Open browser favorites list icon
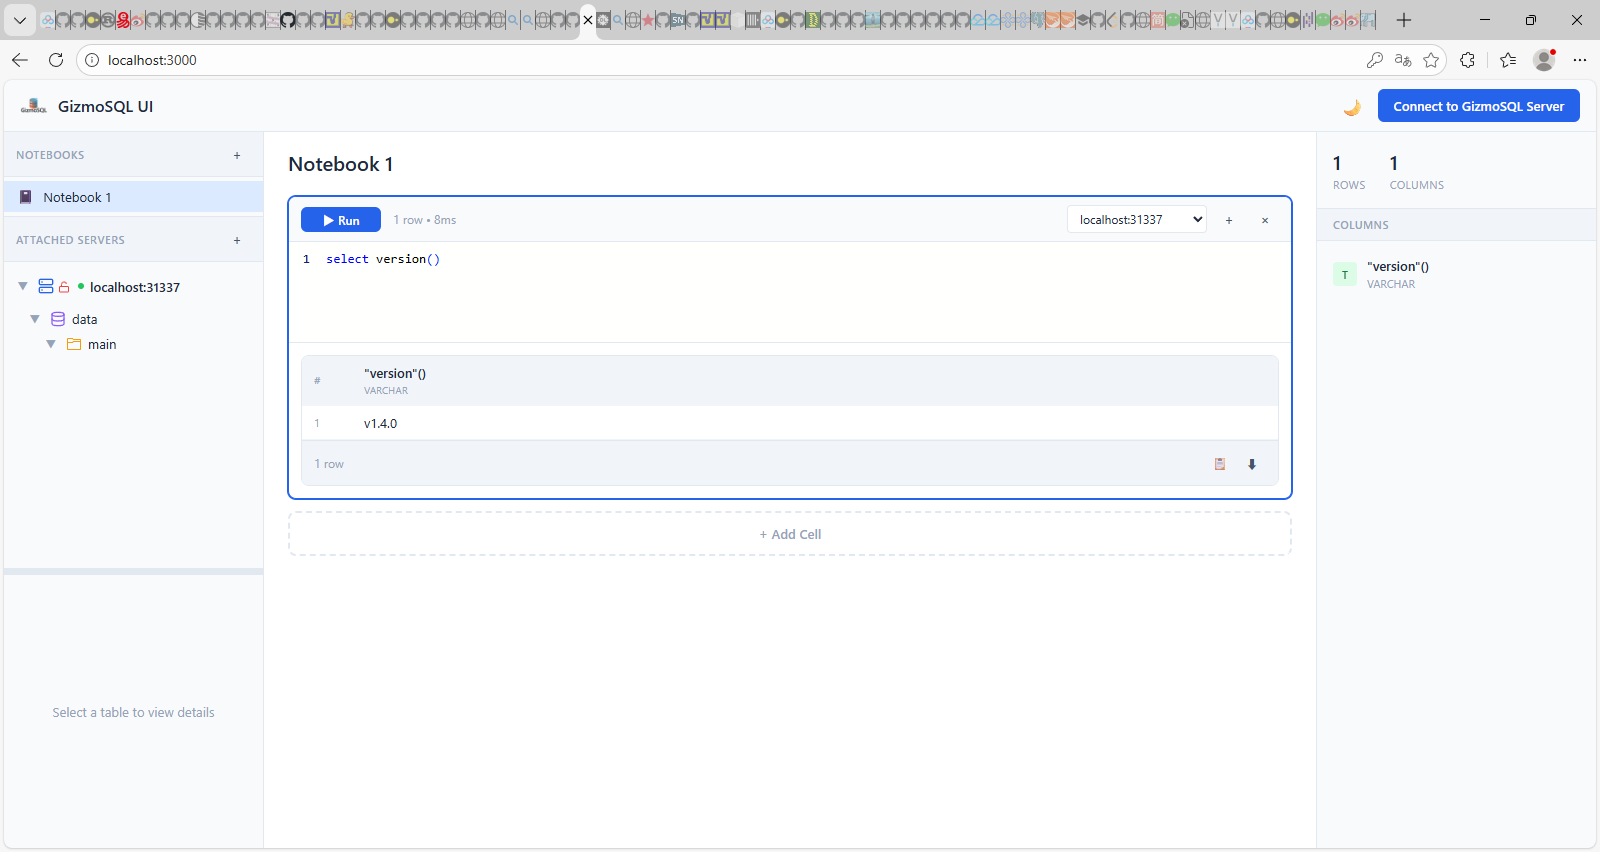Screen dimensions: 1600x852 pyautogui.click(x=1508, y=60)
